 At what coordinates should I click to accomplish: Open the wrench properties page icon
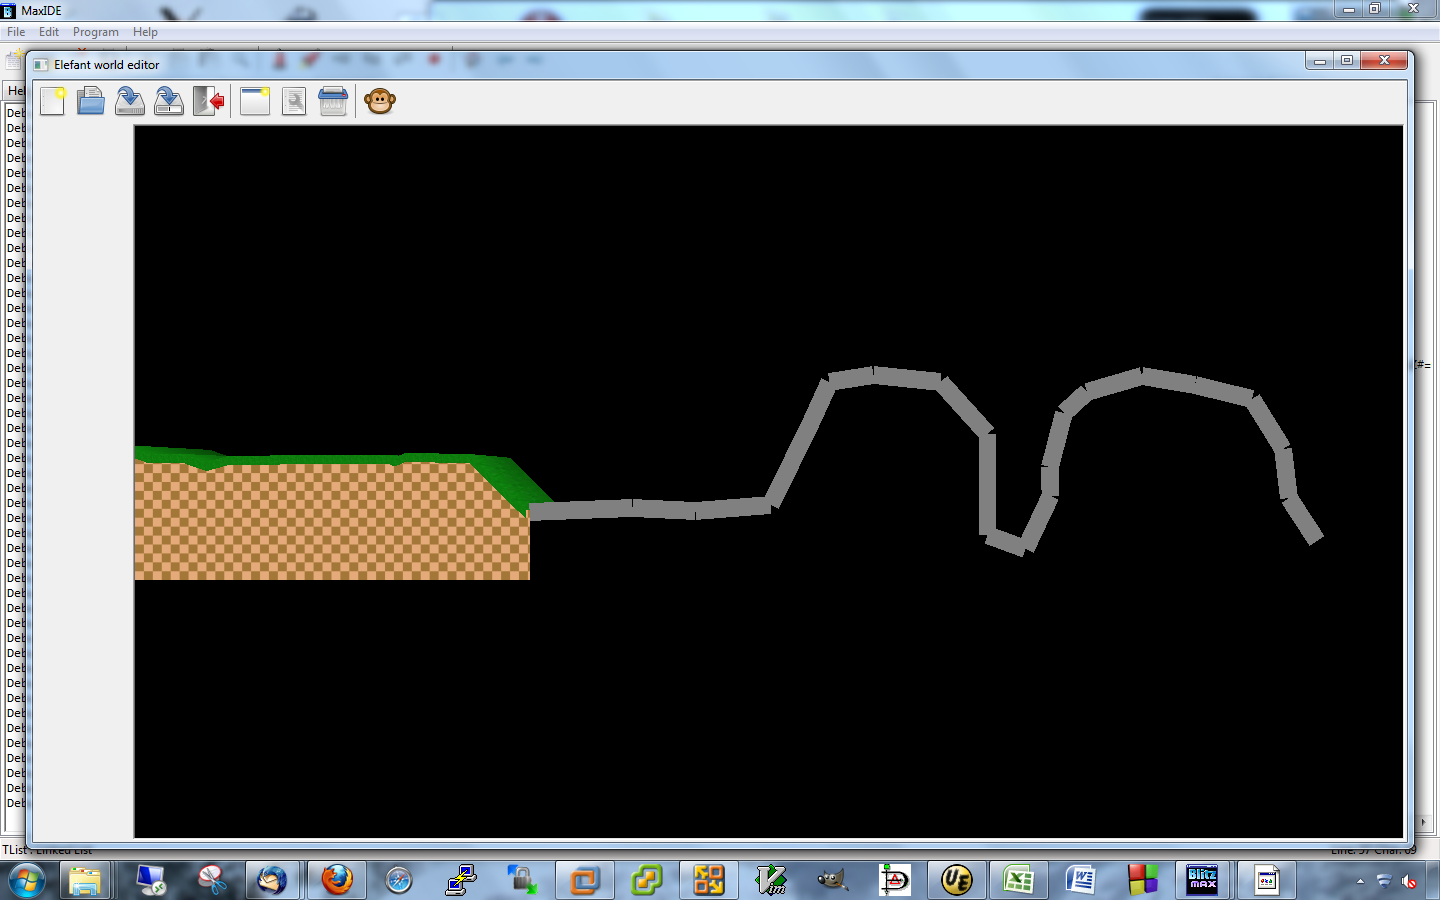[294, 101]
